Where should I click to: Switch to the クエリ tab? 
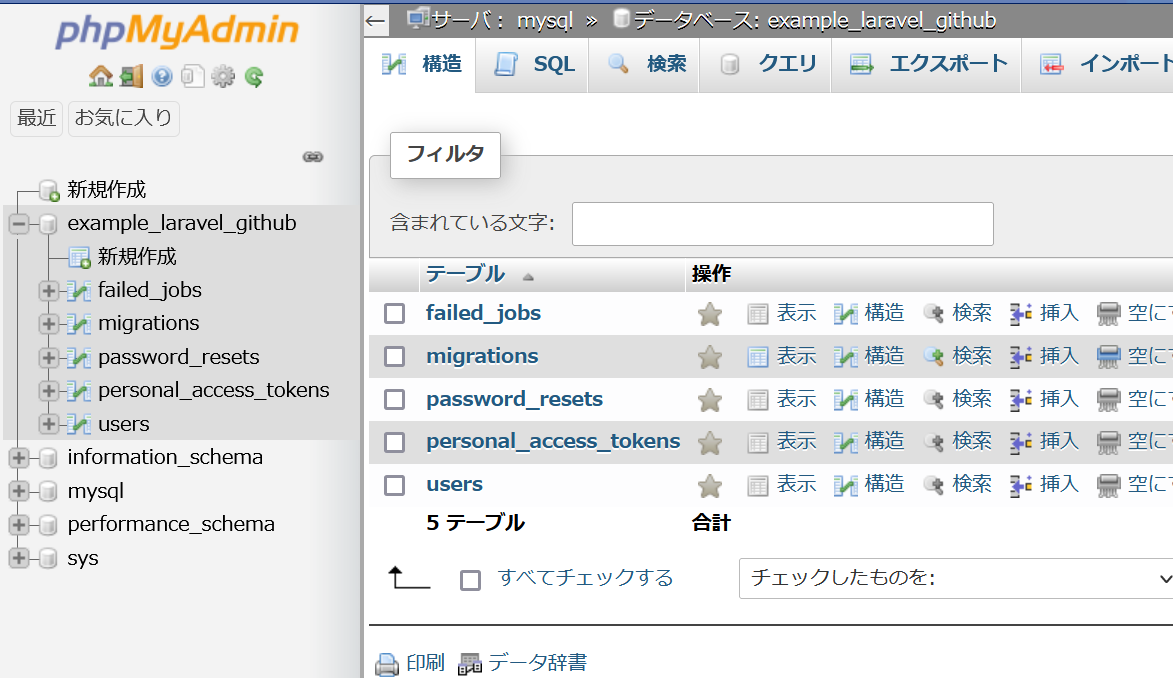pyautogui.click(x=766, y=65)
